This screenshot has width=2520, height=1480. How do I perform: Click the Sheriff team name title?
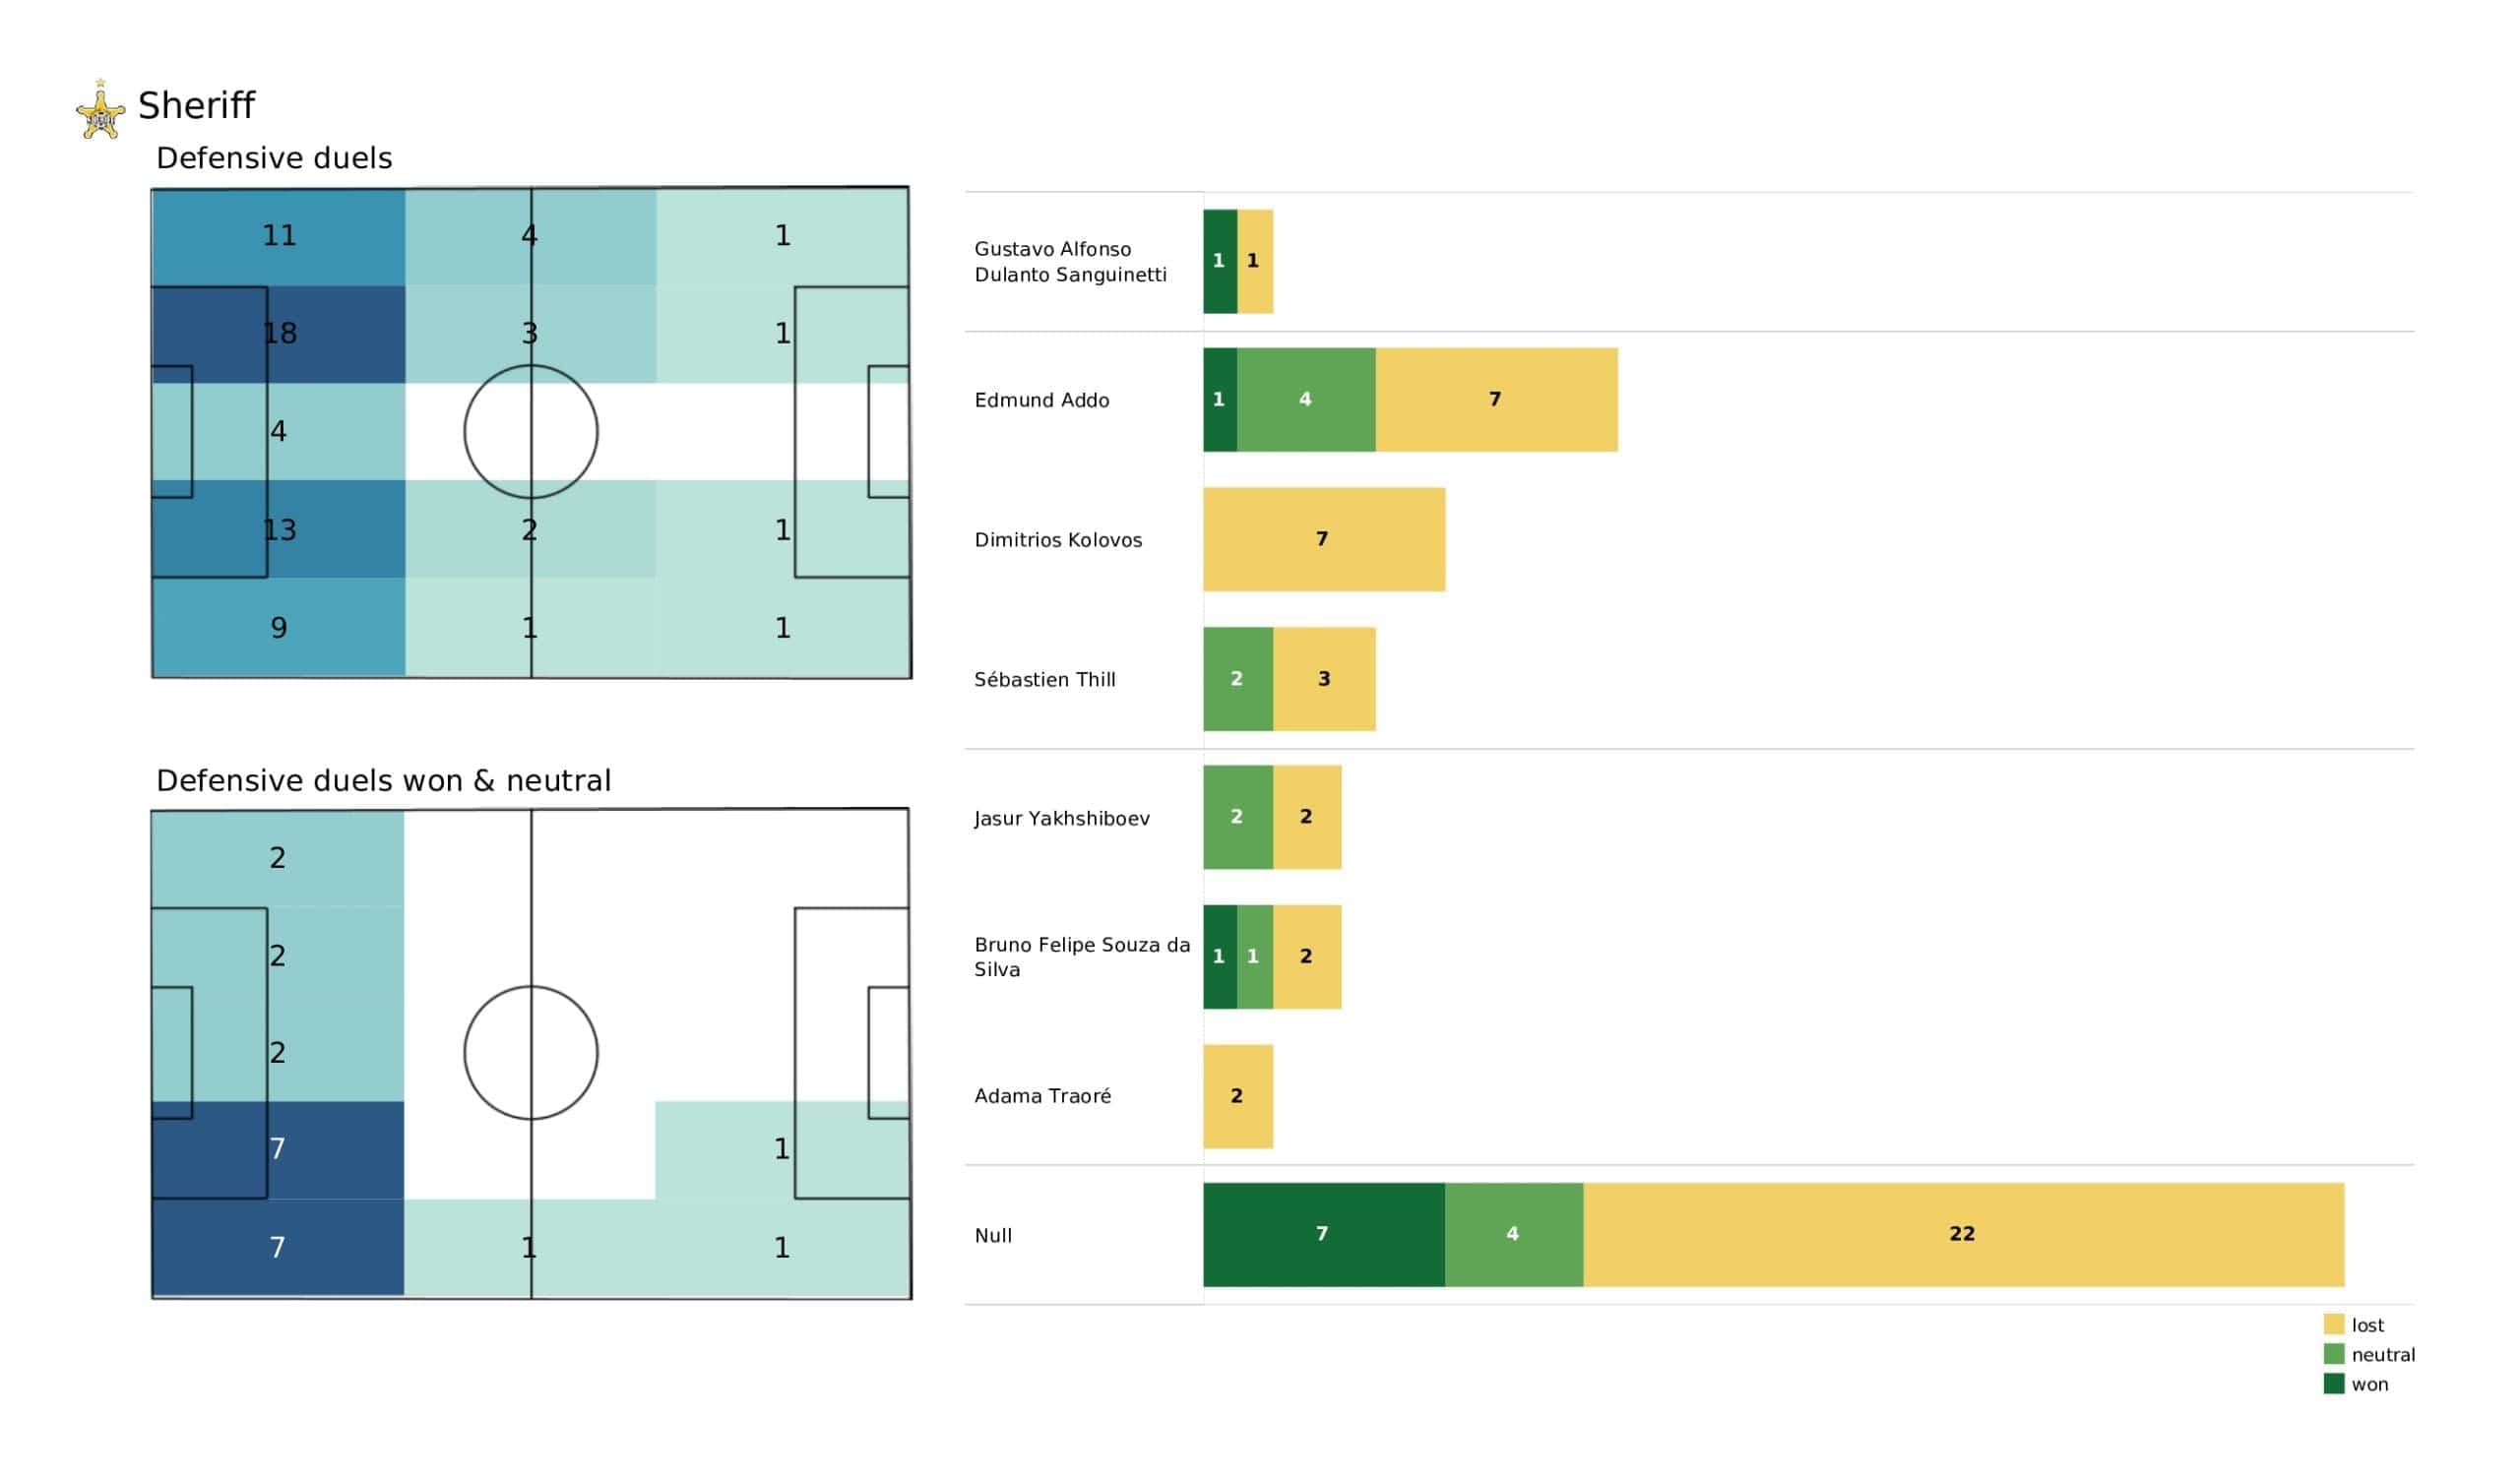(x=196, y=105)
